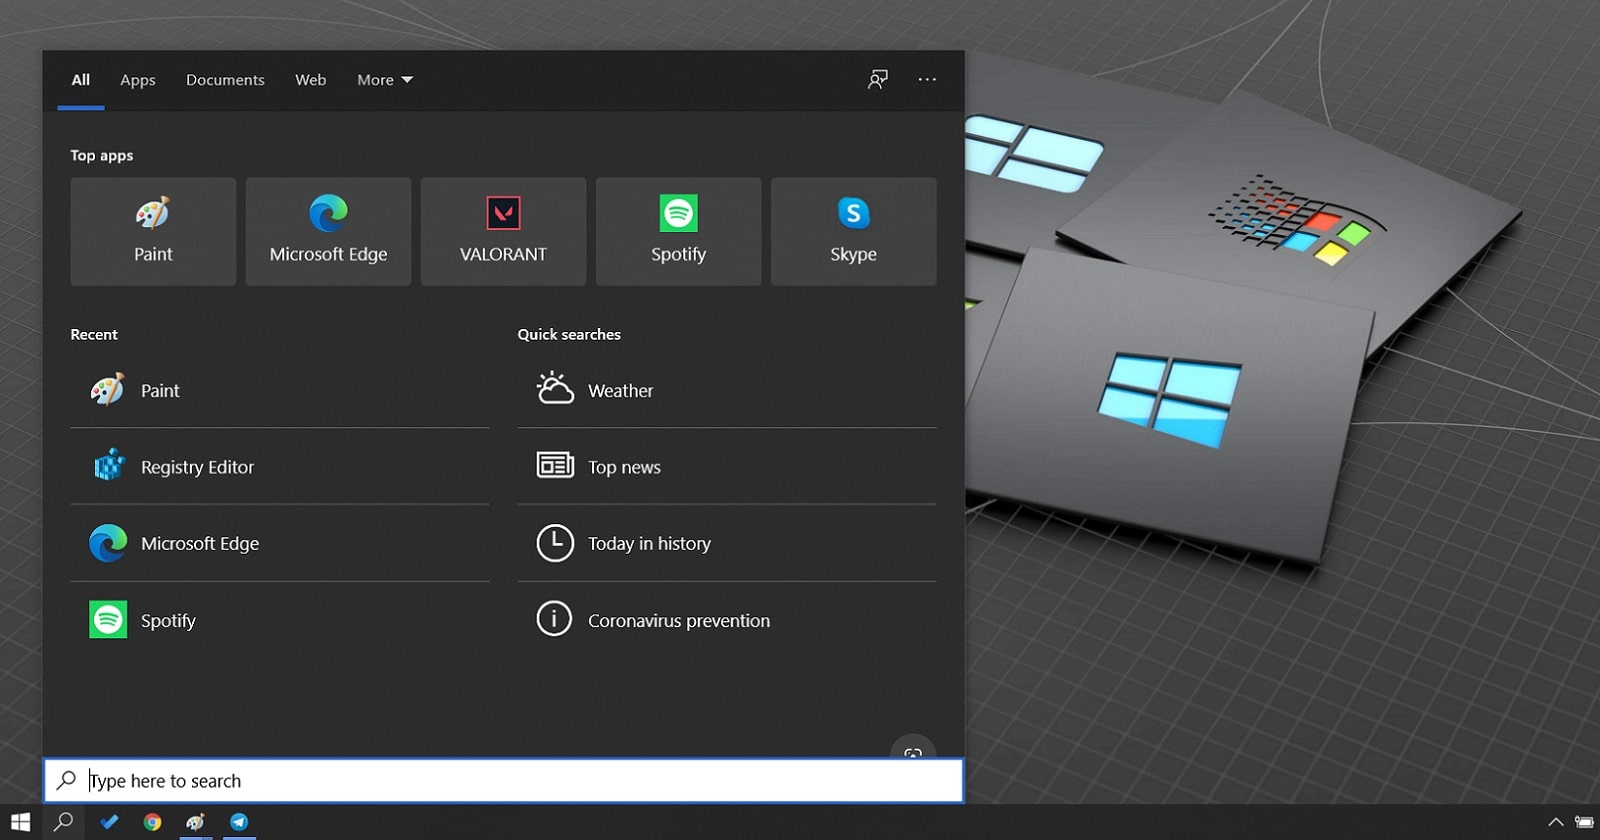Switch to Paint on the taskbar
This screenshot has width=1600, height=840.
(x=195, y=822)
